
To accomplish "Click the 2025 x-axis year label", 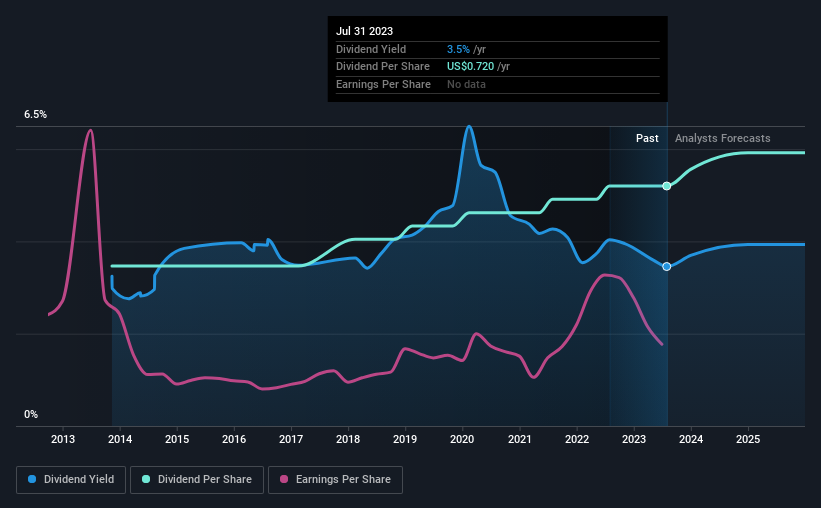I will pos(748,439).
